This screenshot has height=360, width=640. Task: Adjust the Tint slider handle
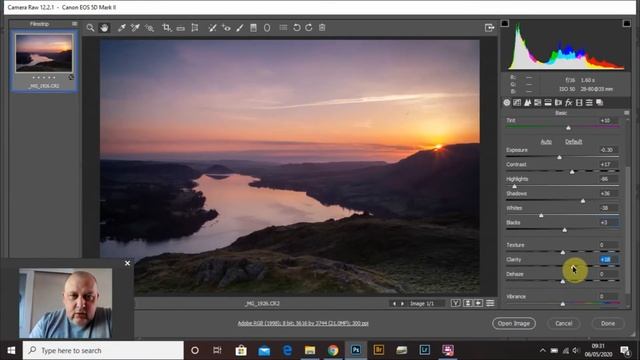pyautogui.click(x=568, y=128)
